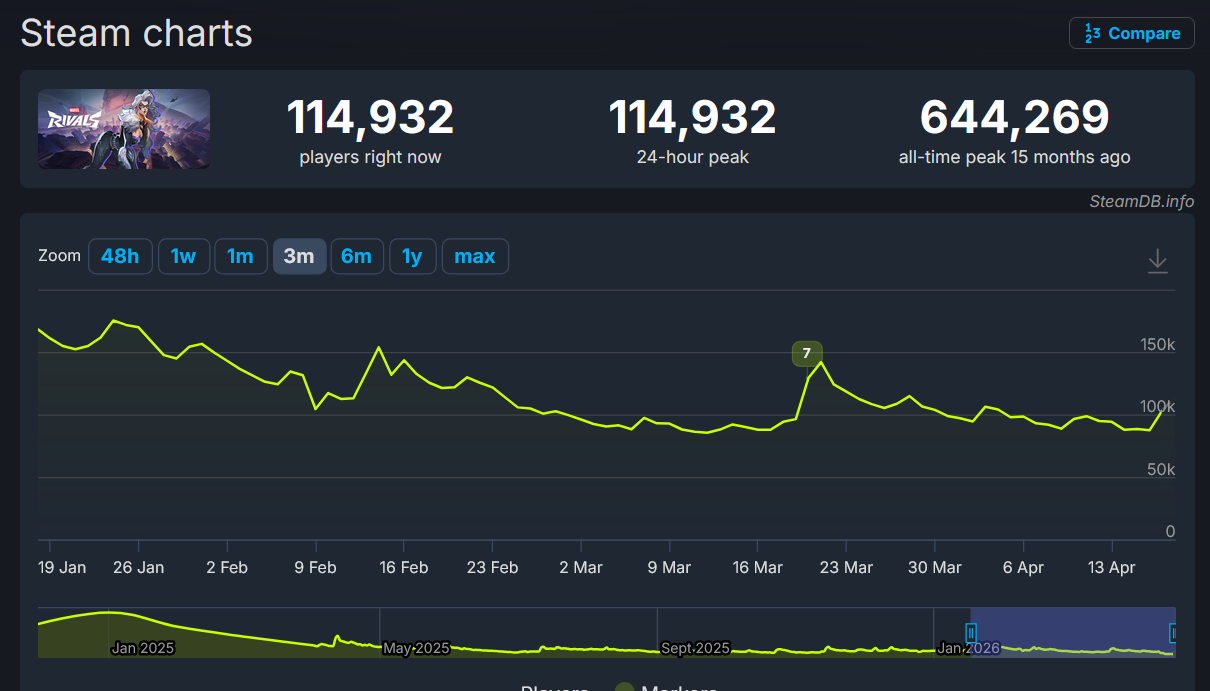The height and width of the screenshot is (691, 1210).
Task: Click the players right now label
Action: click(370, 157)
